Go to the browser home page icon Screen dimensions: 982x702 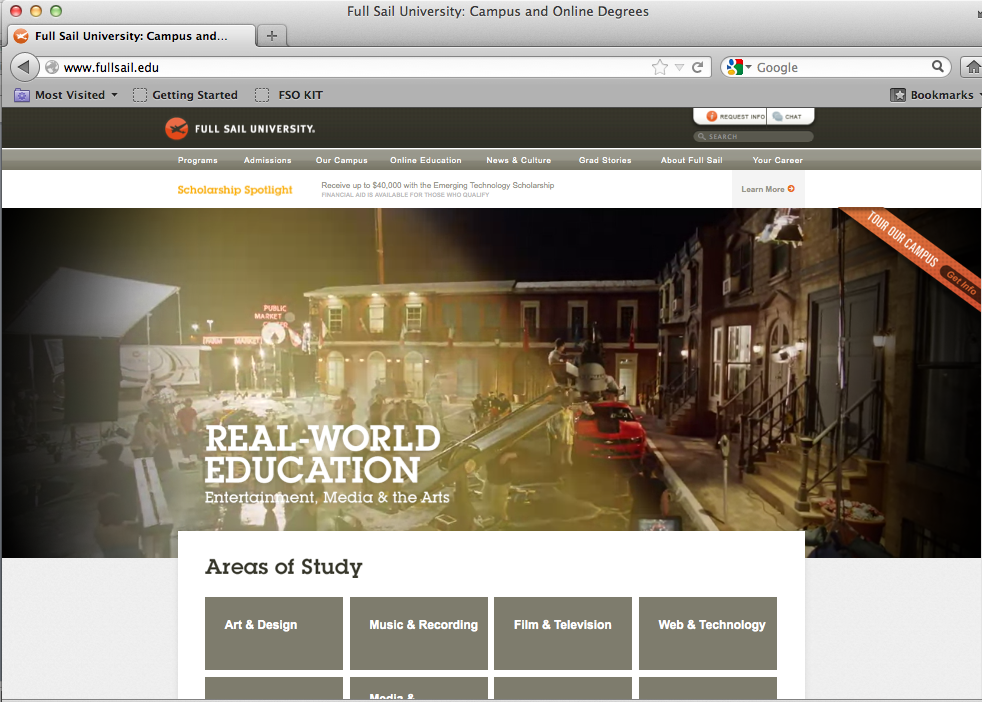pos(973,66)
